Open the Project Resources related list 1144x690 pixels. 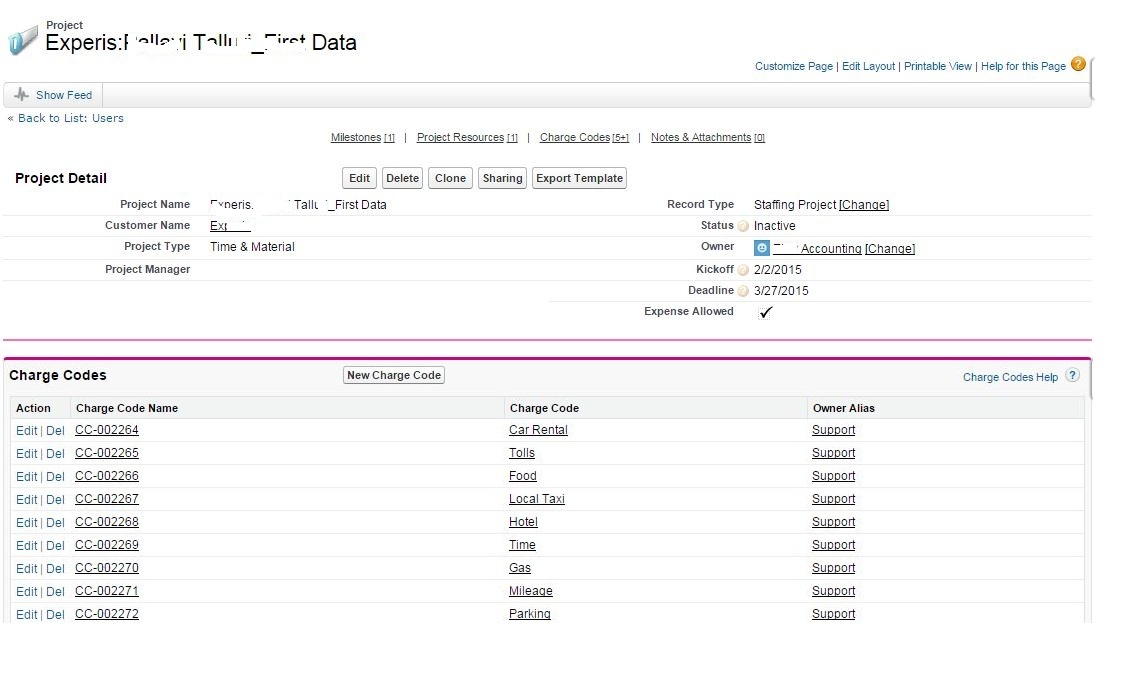460,138
